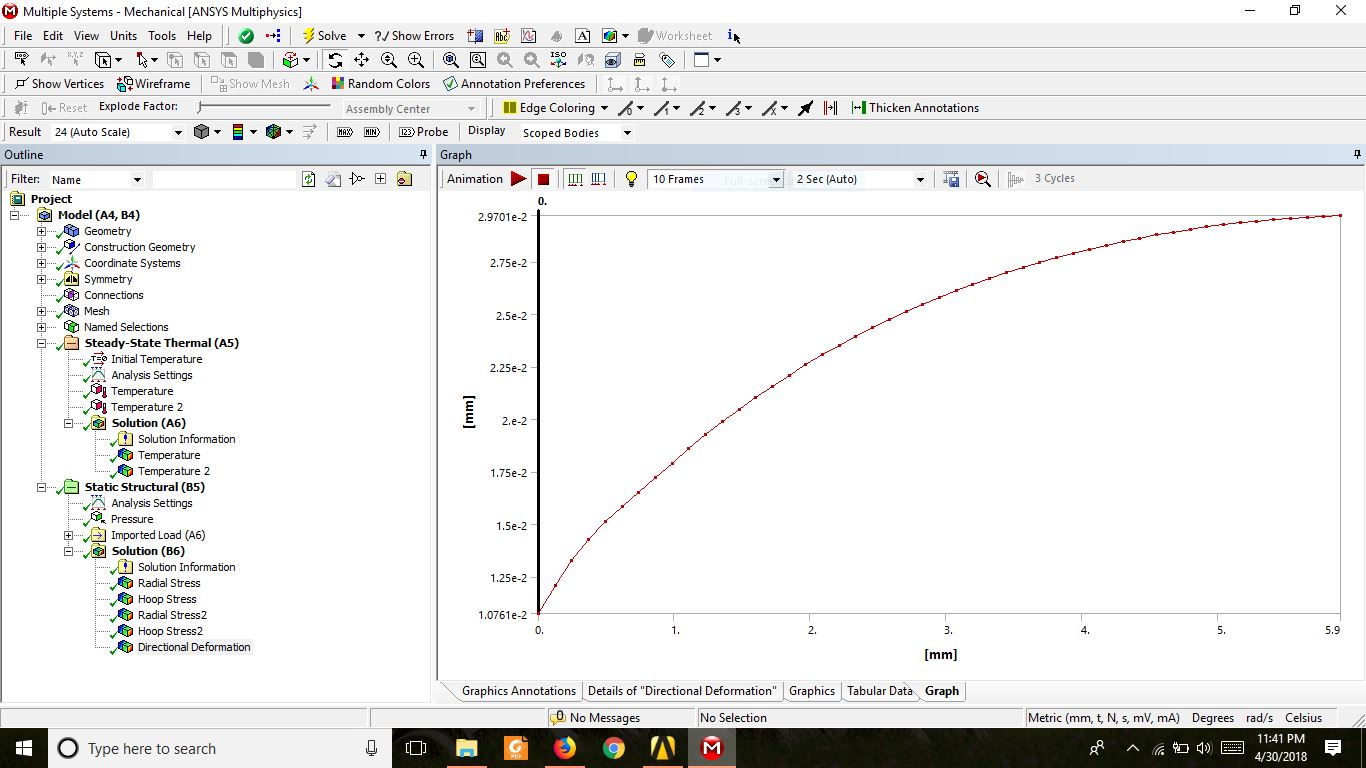
Task: Toggle Show Vertices display
Action: click(x=59, y=84)
